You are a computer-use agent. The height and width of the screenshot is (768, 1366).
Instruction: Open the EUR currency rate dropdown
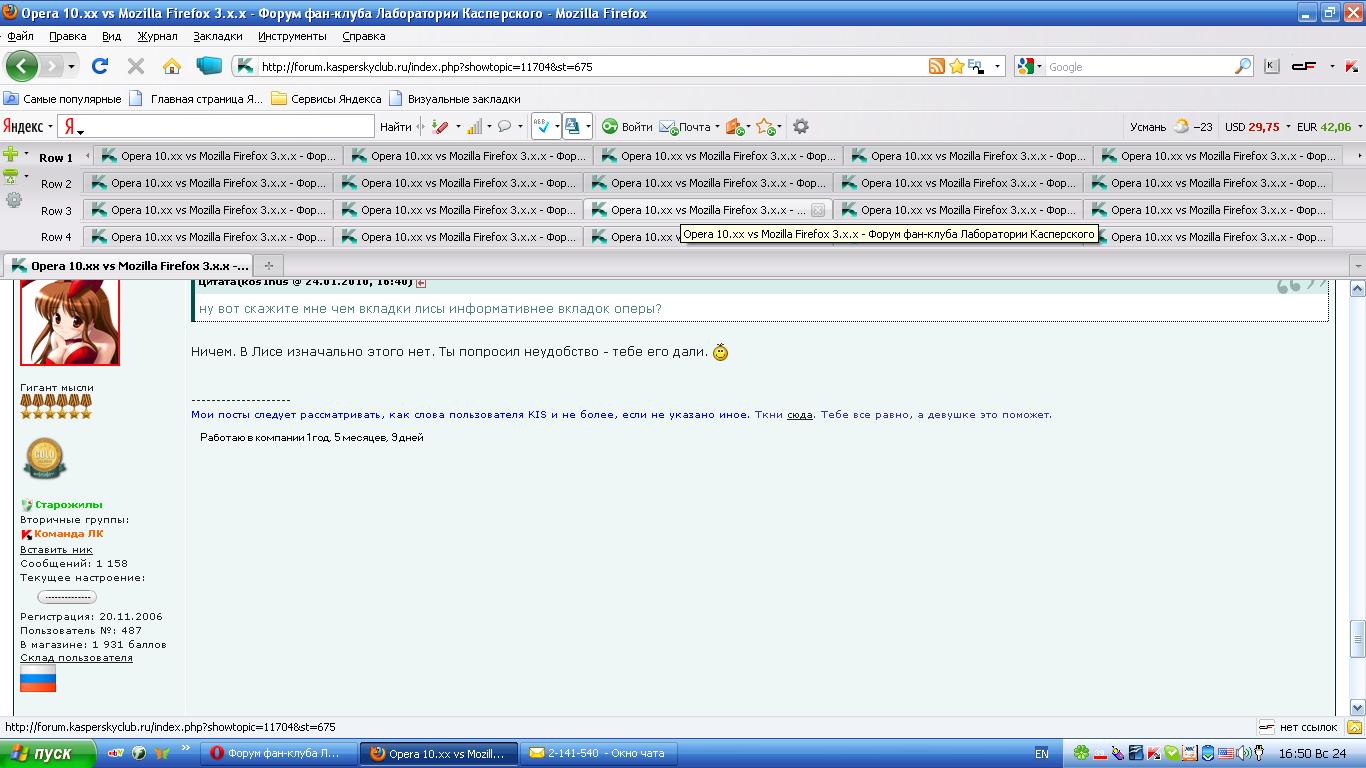pyautogui.click(x=1359, y=127)
